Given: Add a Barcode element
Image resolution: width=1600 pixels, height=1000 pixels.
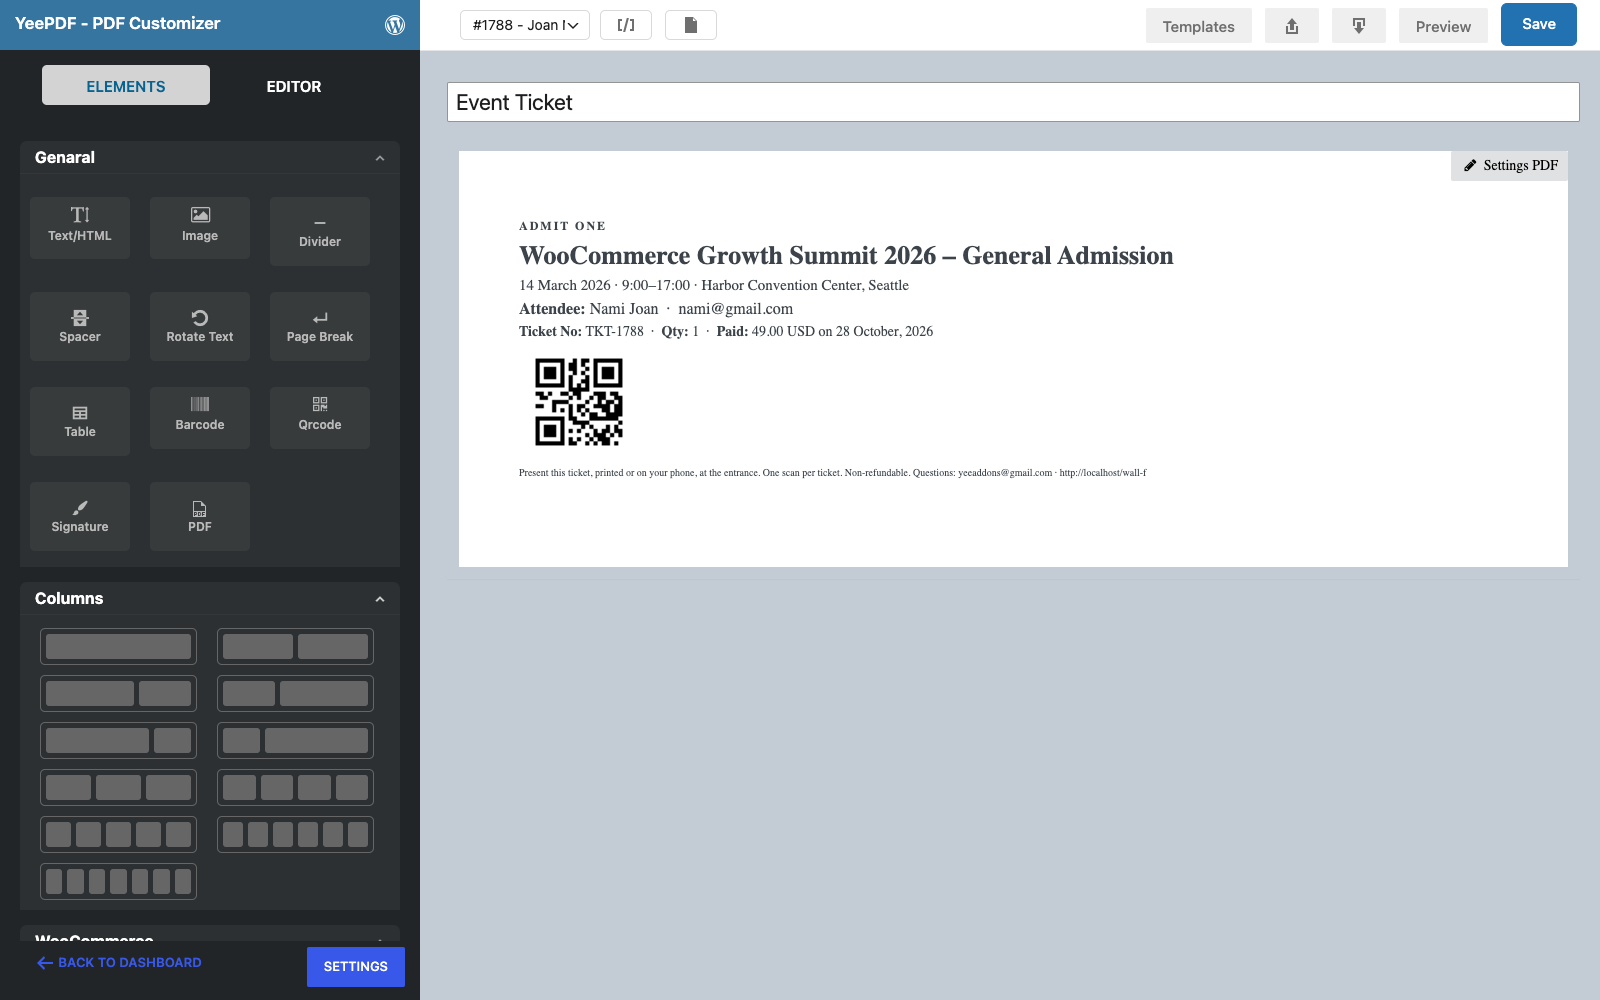Looking at the screenshot, I should (x=200, y=417).
